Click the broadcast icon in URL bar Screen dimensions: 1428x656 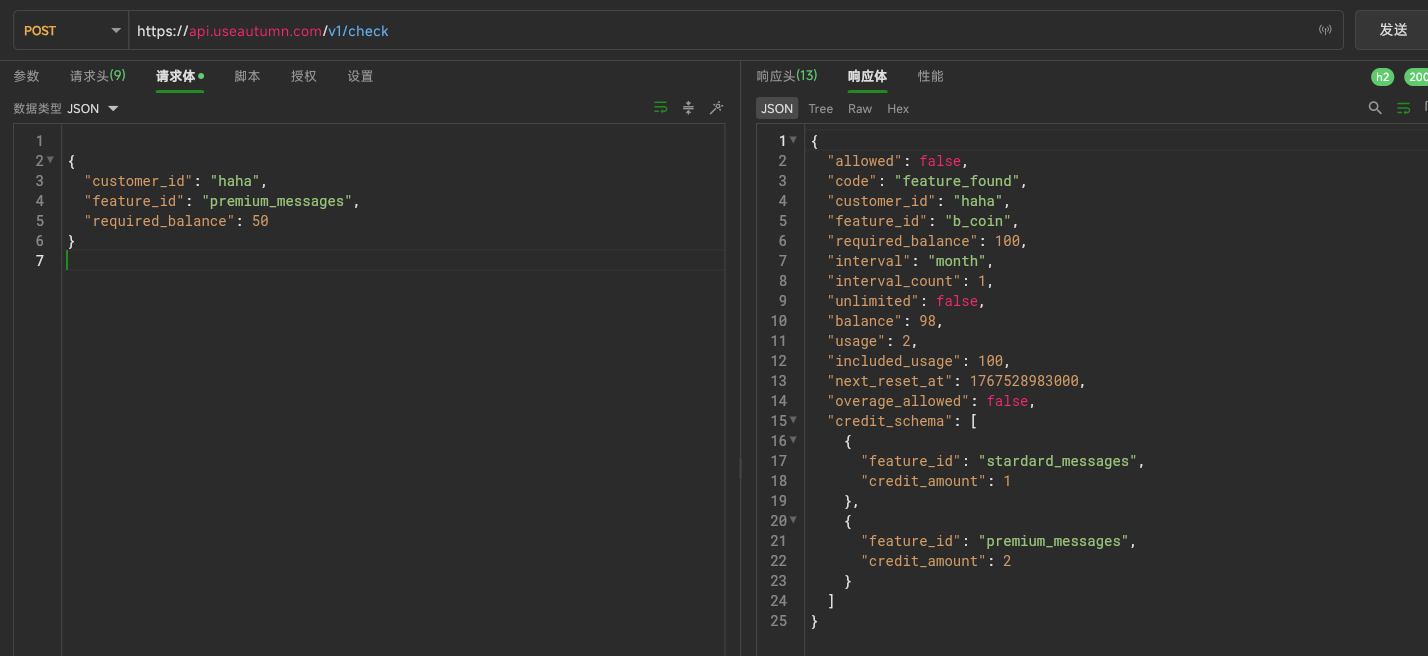[1325, 31]
